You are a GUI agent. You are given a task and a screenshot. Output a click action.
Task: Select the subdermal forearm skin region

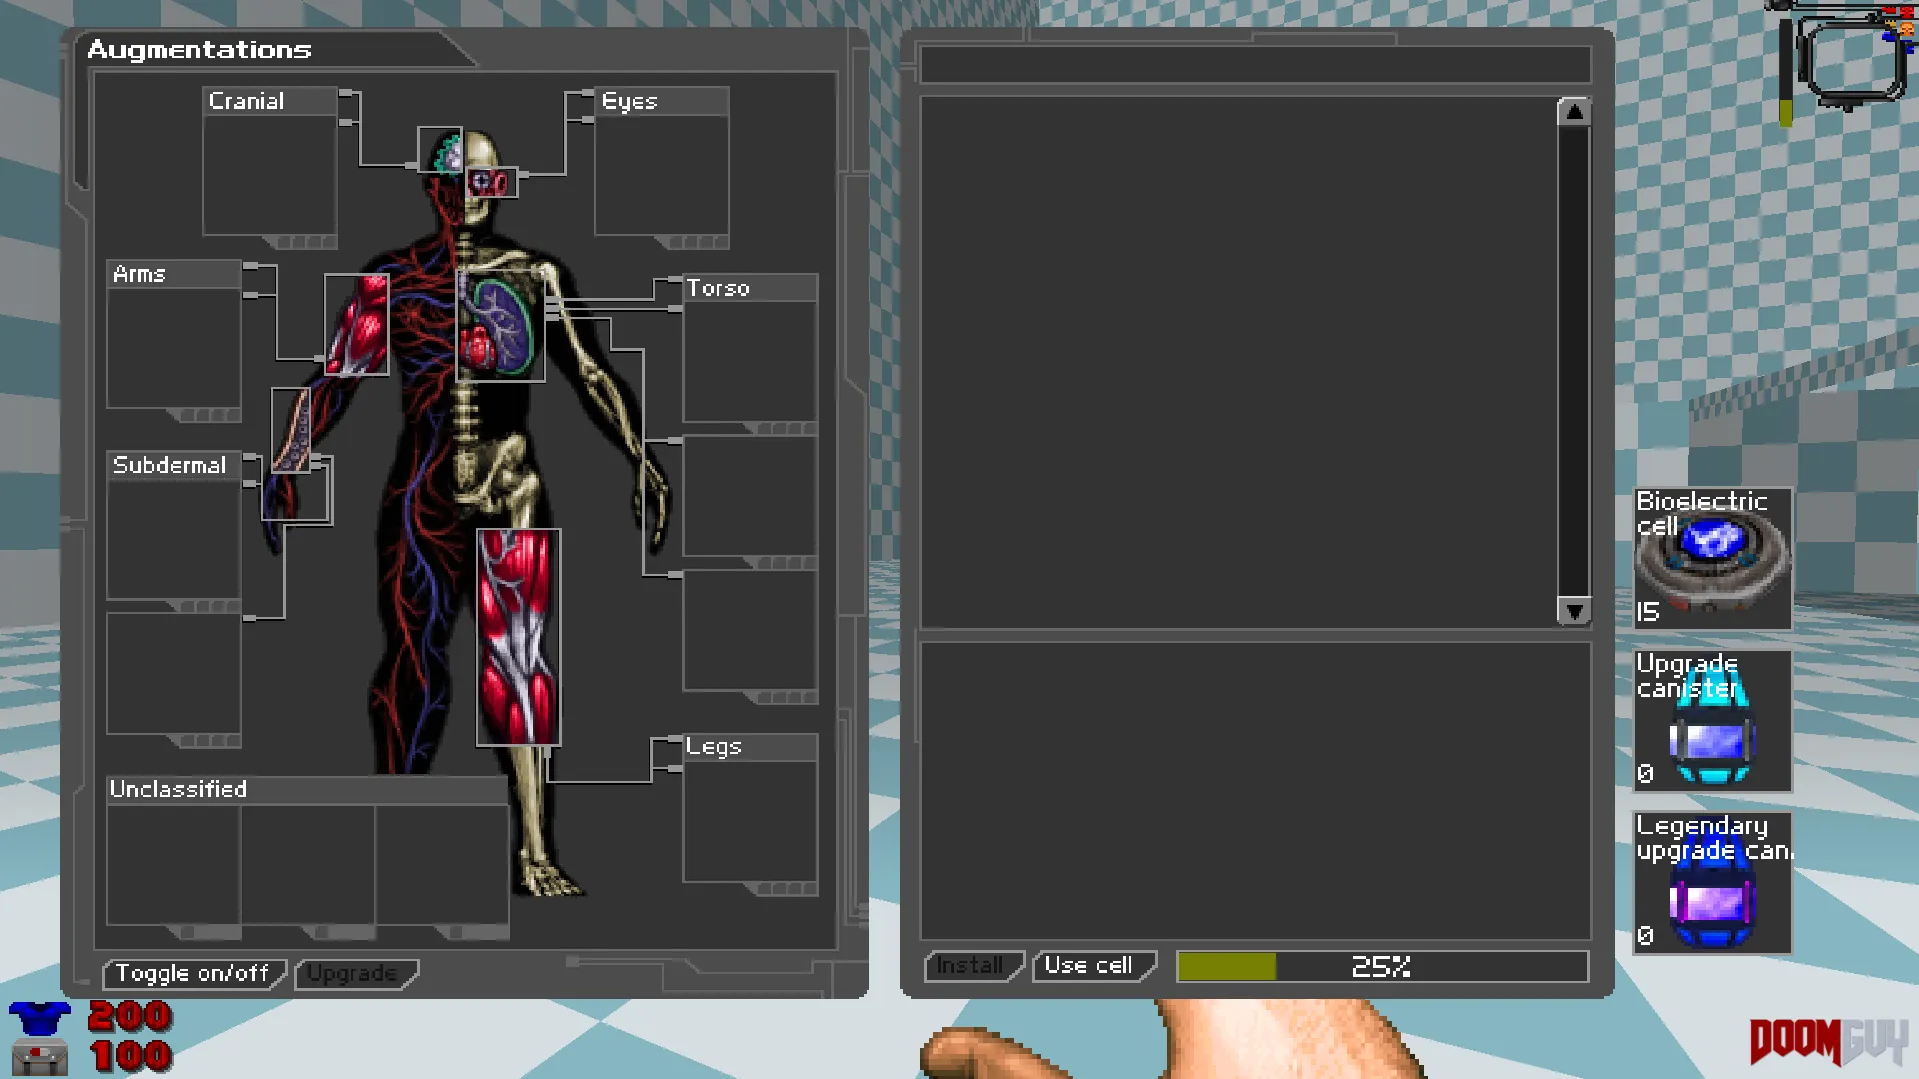point(291,430)
